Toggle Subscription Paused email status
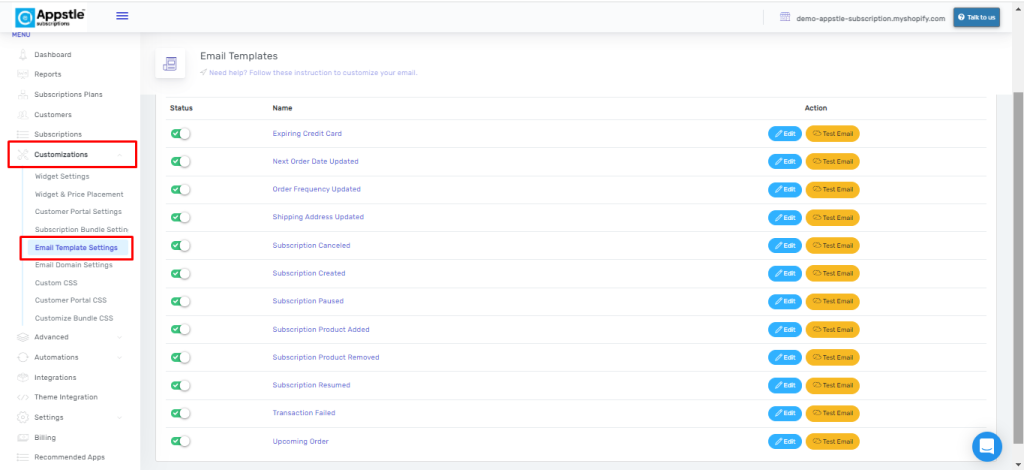This screenshot has width=1024, height=470. click(180, 301)
